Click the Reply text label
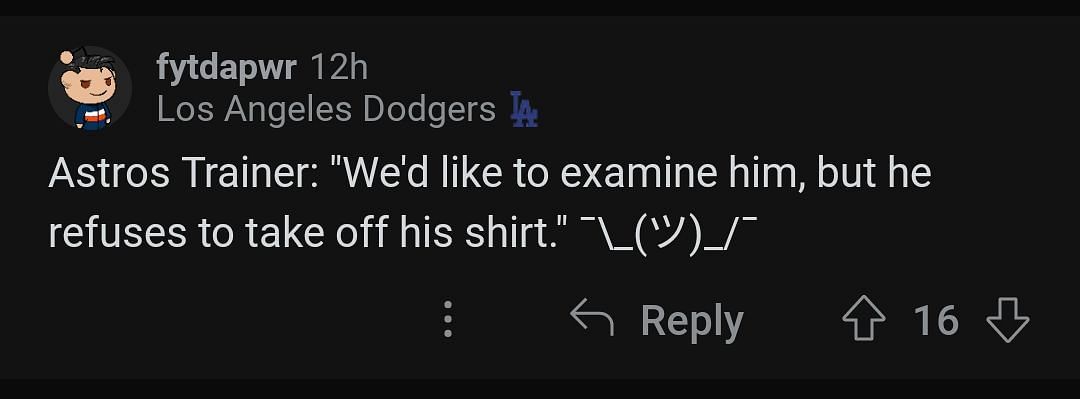1080x399 pixels. (692, 321)
